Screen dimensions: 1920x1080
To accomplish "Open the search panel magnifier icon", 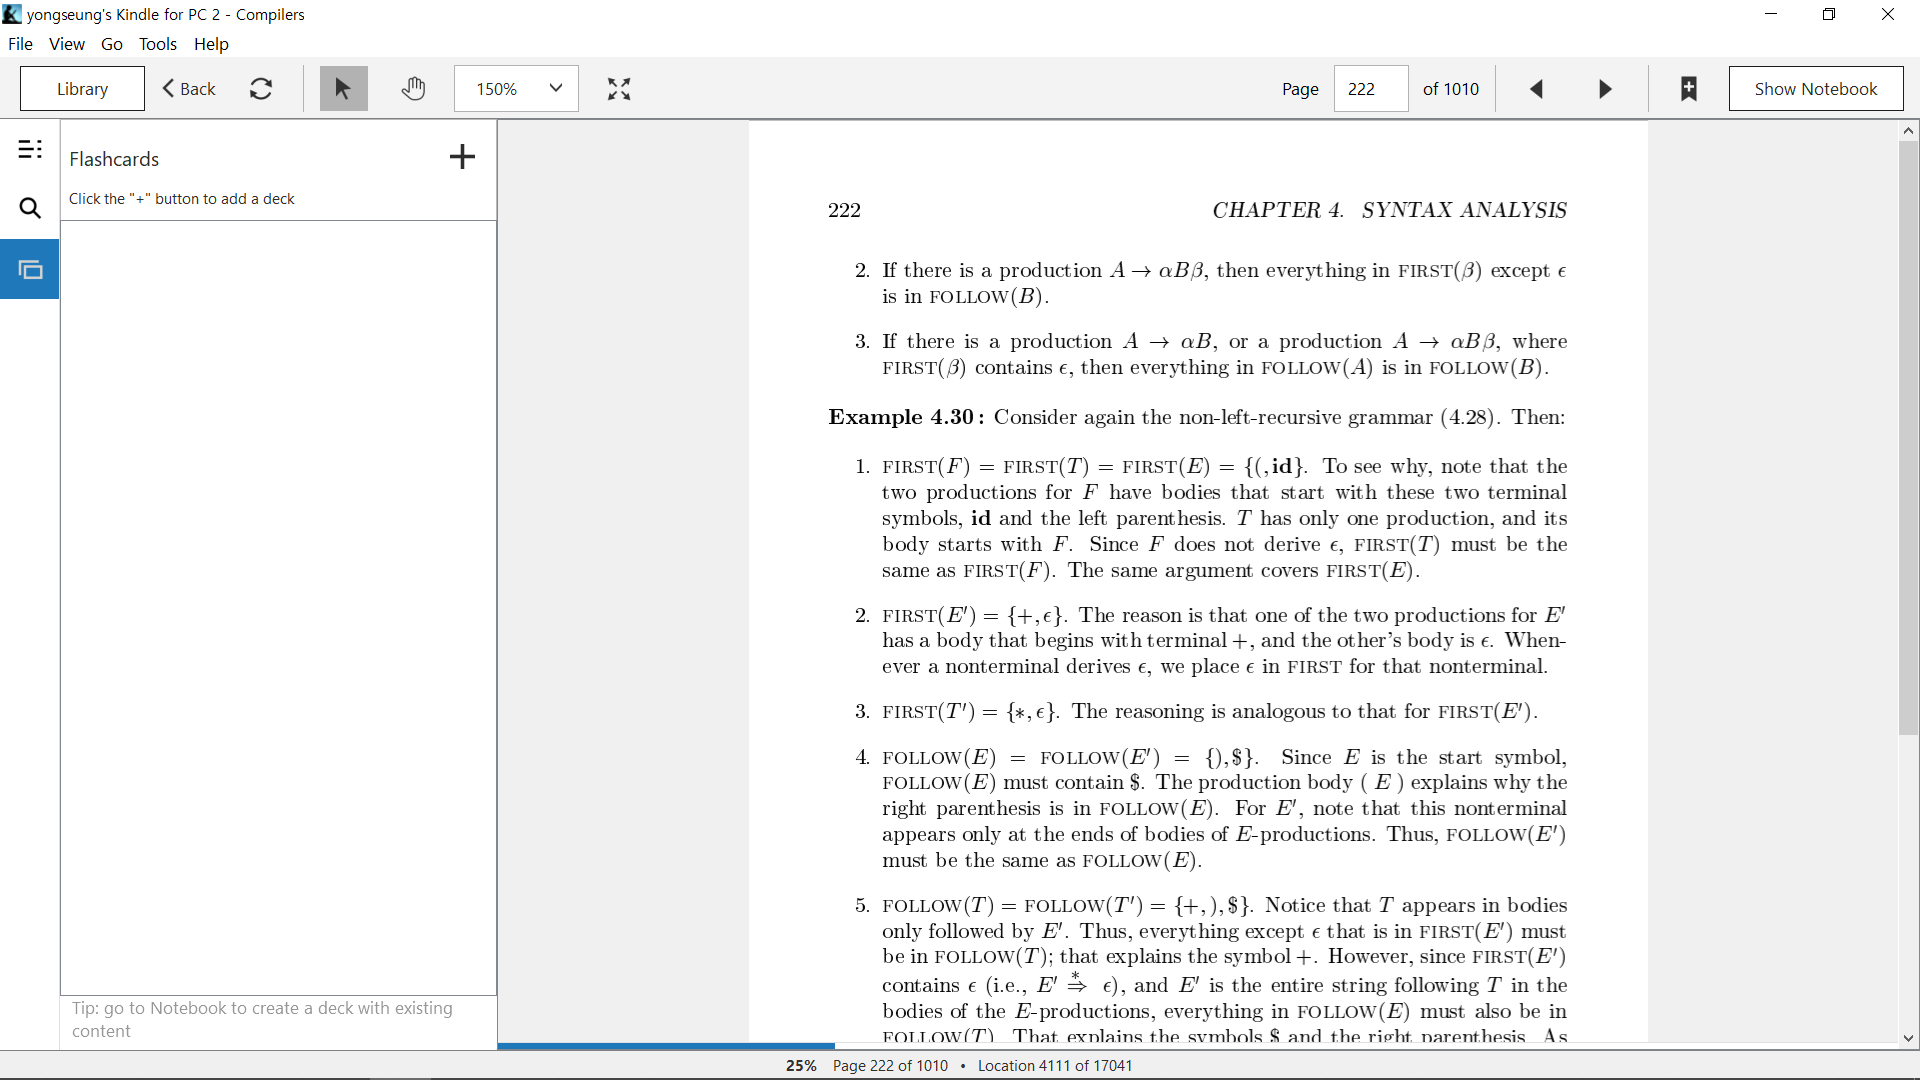I will click(x=30, y=208).
